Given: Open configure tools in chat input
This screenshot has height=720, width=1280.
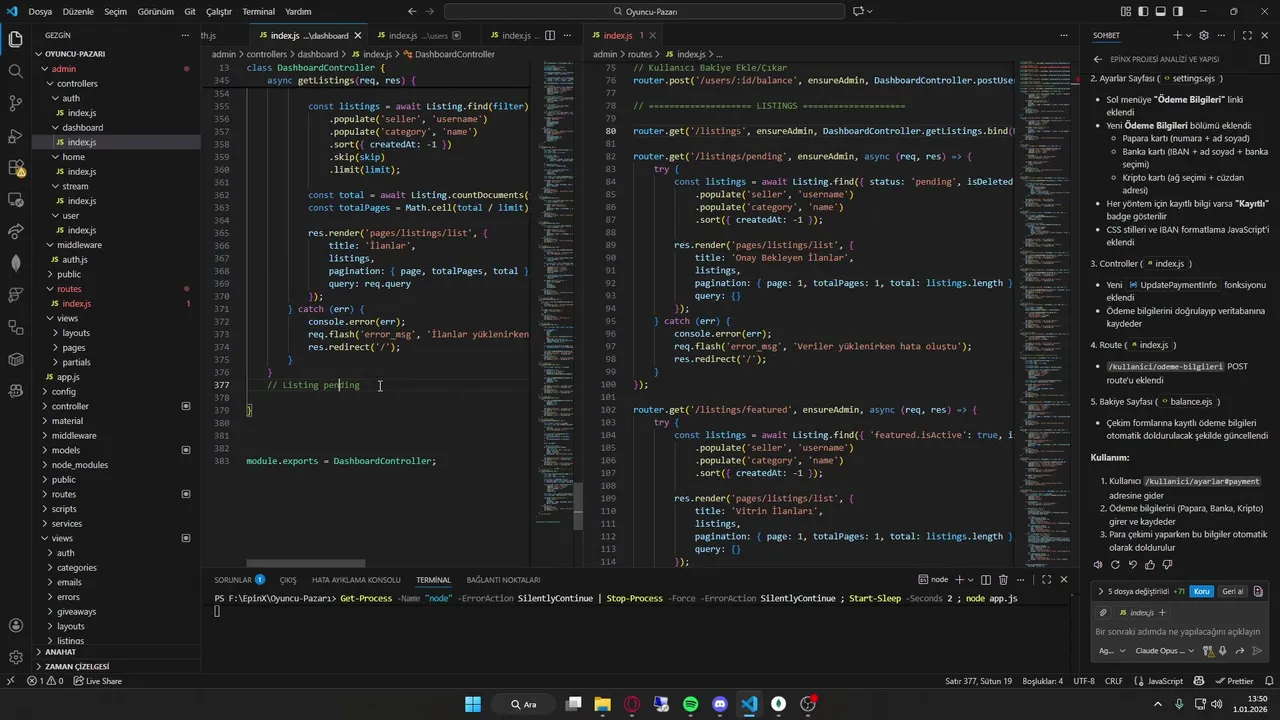Looking at the screenshot, I should [1209, 651].
